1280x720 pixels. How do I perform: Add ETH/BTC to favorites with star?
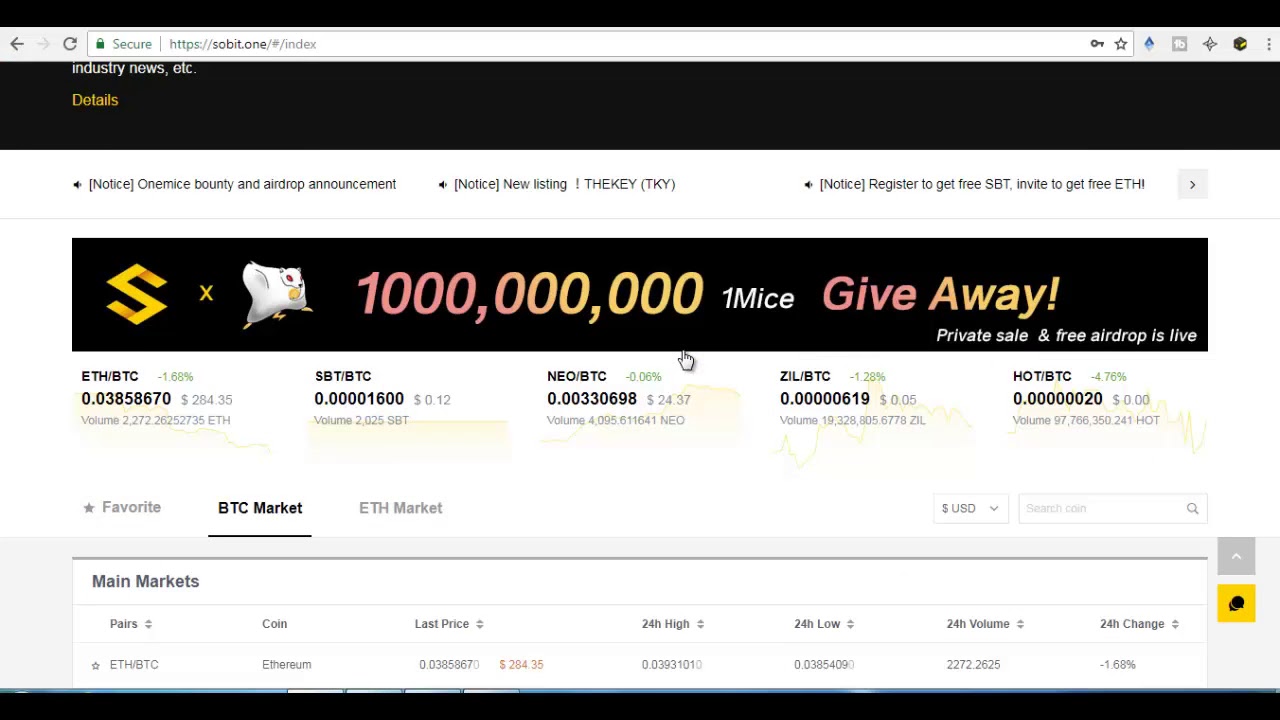[x=96, y=665]
